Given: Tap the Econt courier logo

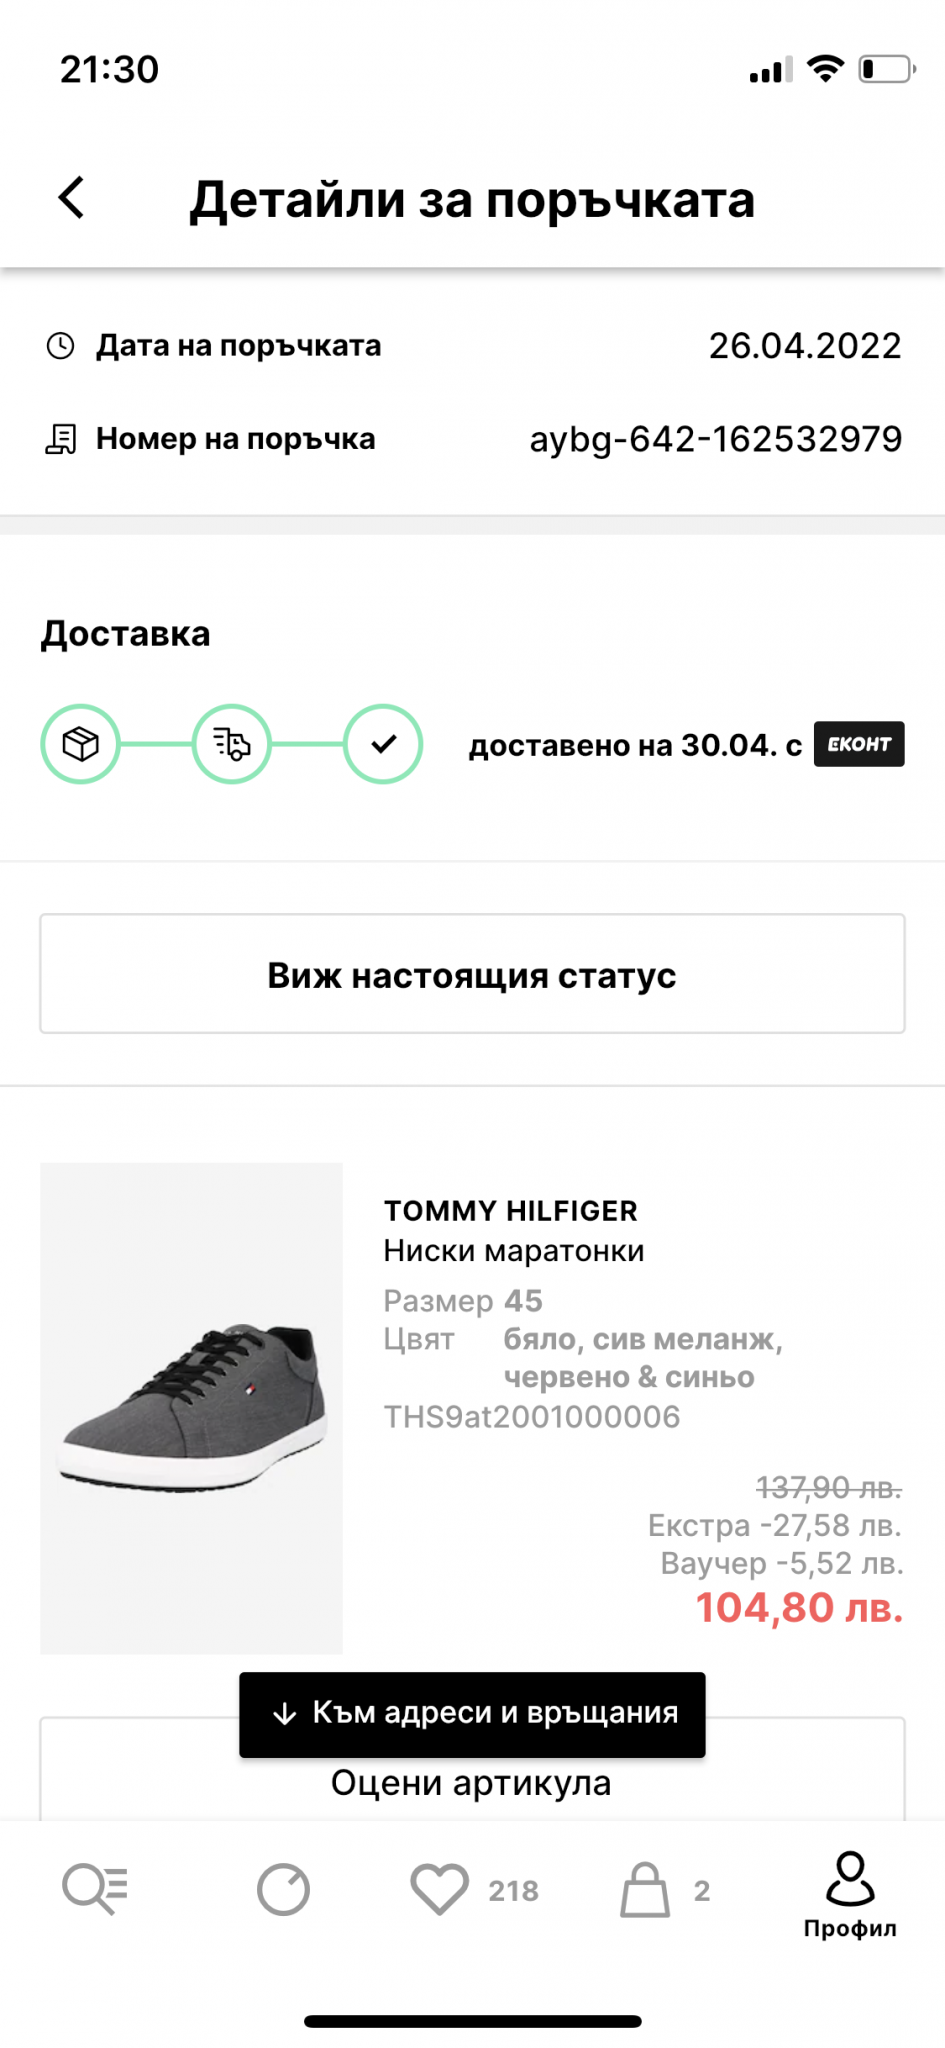Looking at the screenshot, I should (x=859, y=744).
